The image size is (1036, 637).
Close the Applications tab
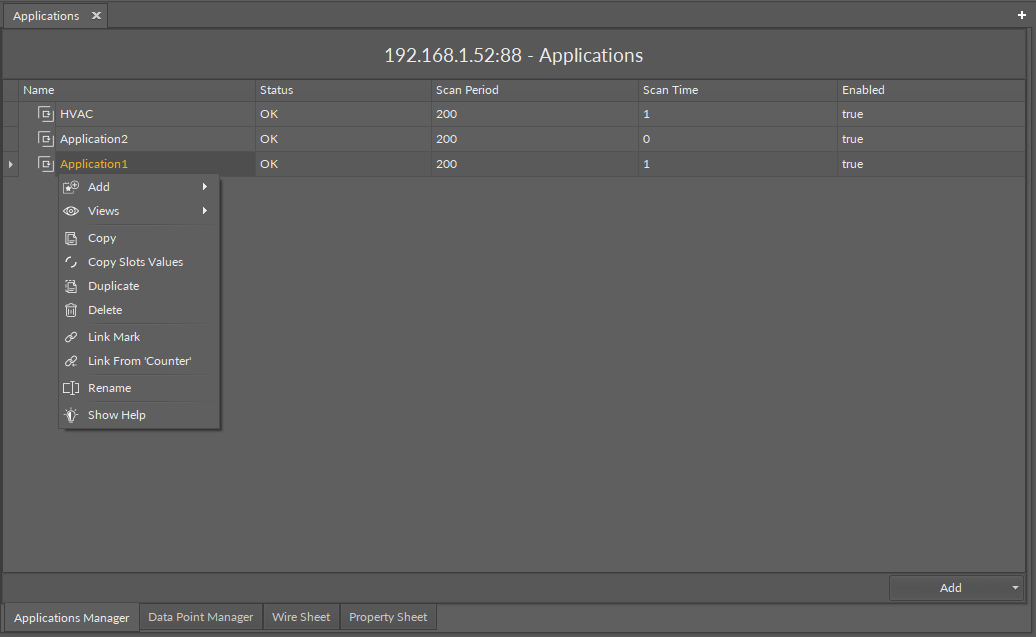pyautogui.click(x=96, y=16)
